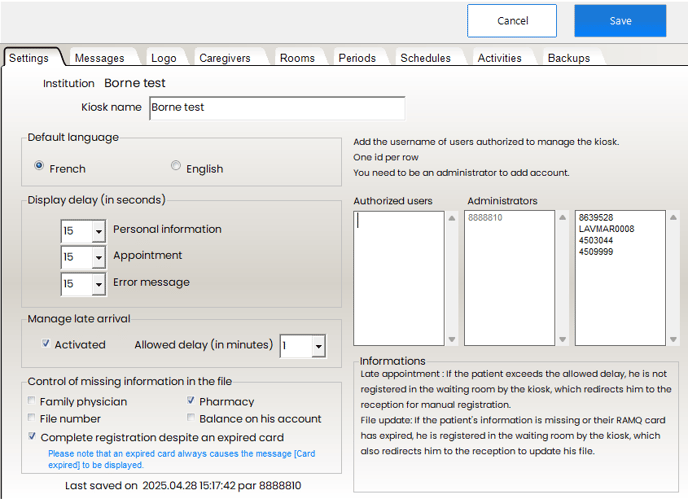
Task: Click the Save button
Action: pos(619,21)
